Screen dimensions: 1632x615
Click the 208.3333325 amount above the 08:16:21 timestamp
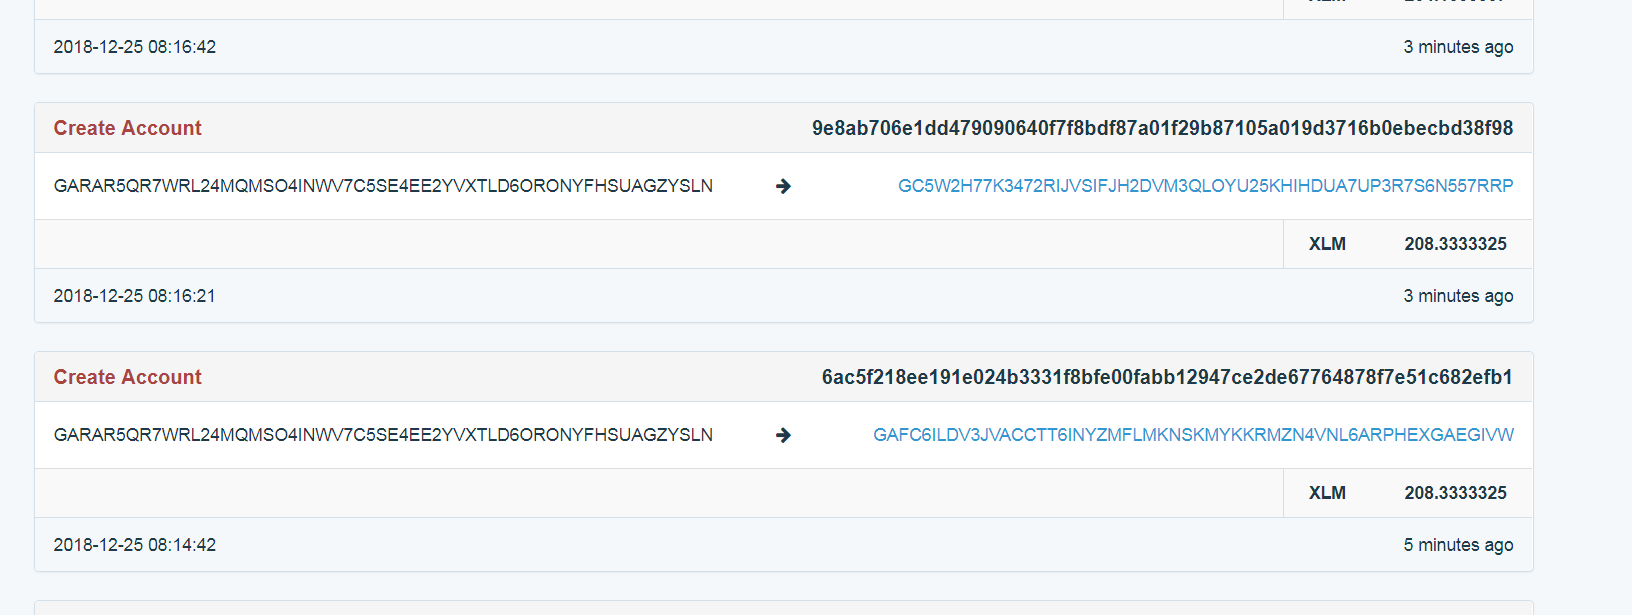[x=1455, y=244]
